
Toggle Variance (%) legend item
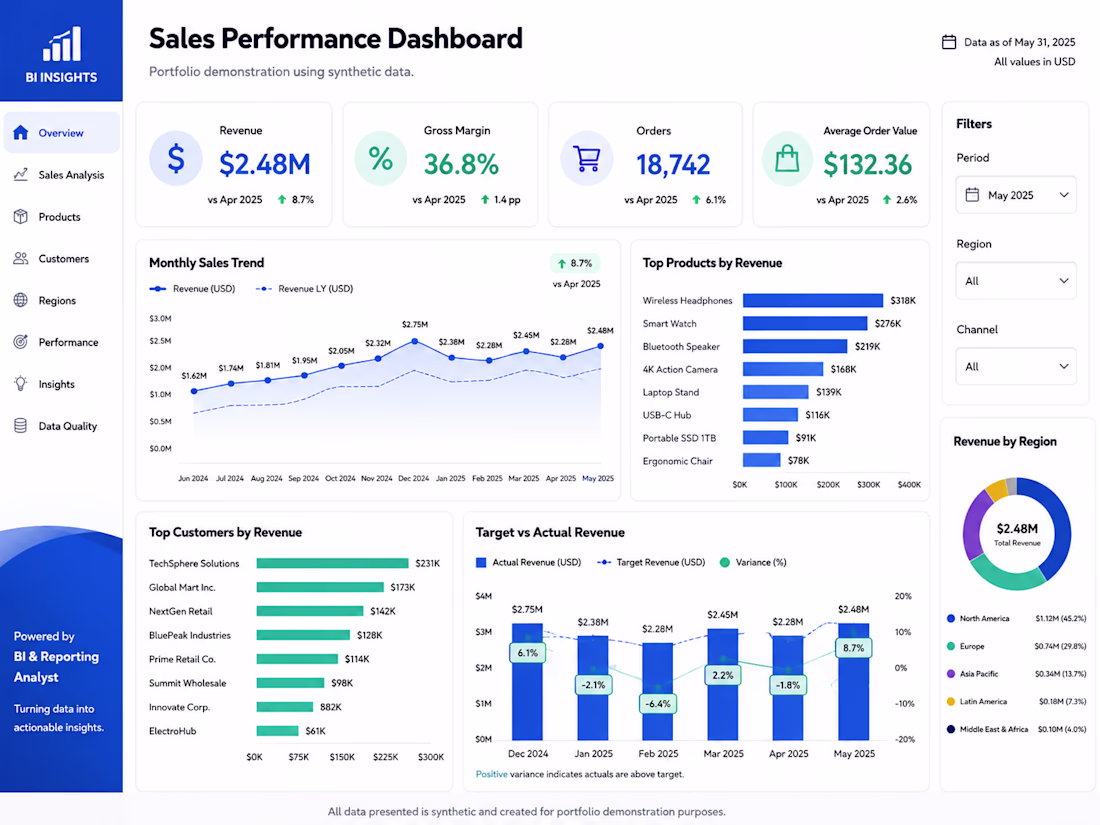point(753,563)
